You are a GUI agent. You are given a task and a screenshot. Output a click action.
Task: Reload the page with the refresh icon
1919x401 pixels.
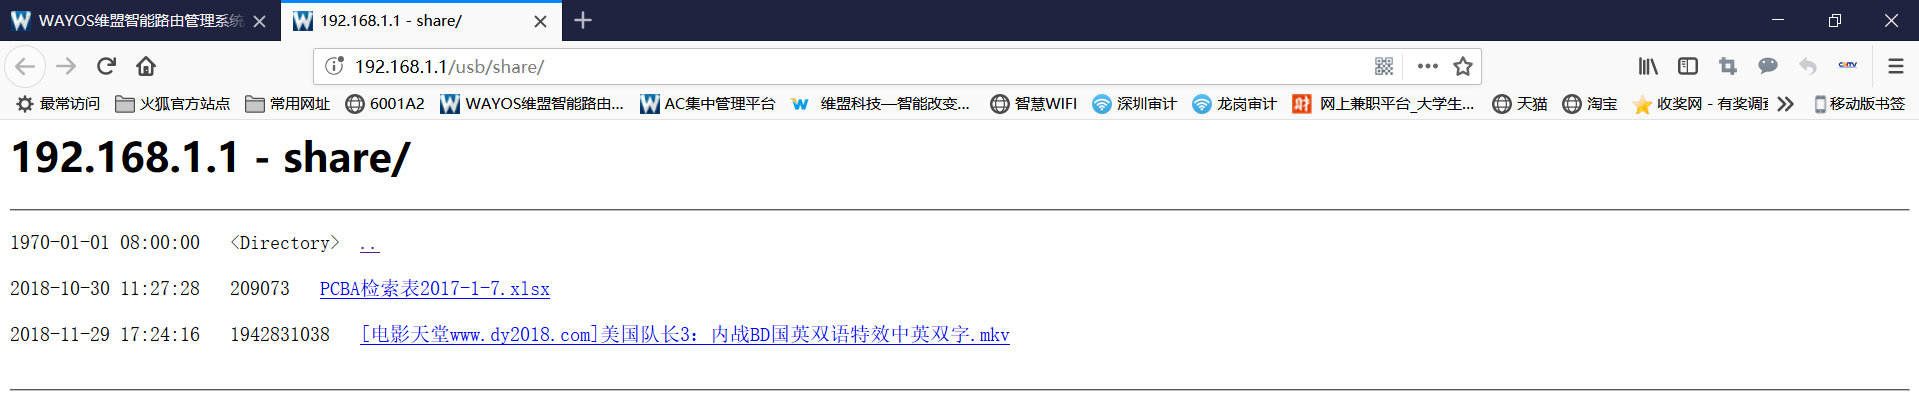(x=106, y=66)
